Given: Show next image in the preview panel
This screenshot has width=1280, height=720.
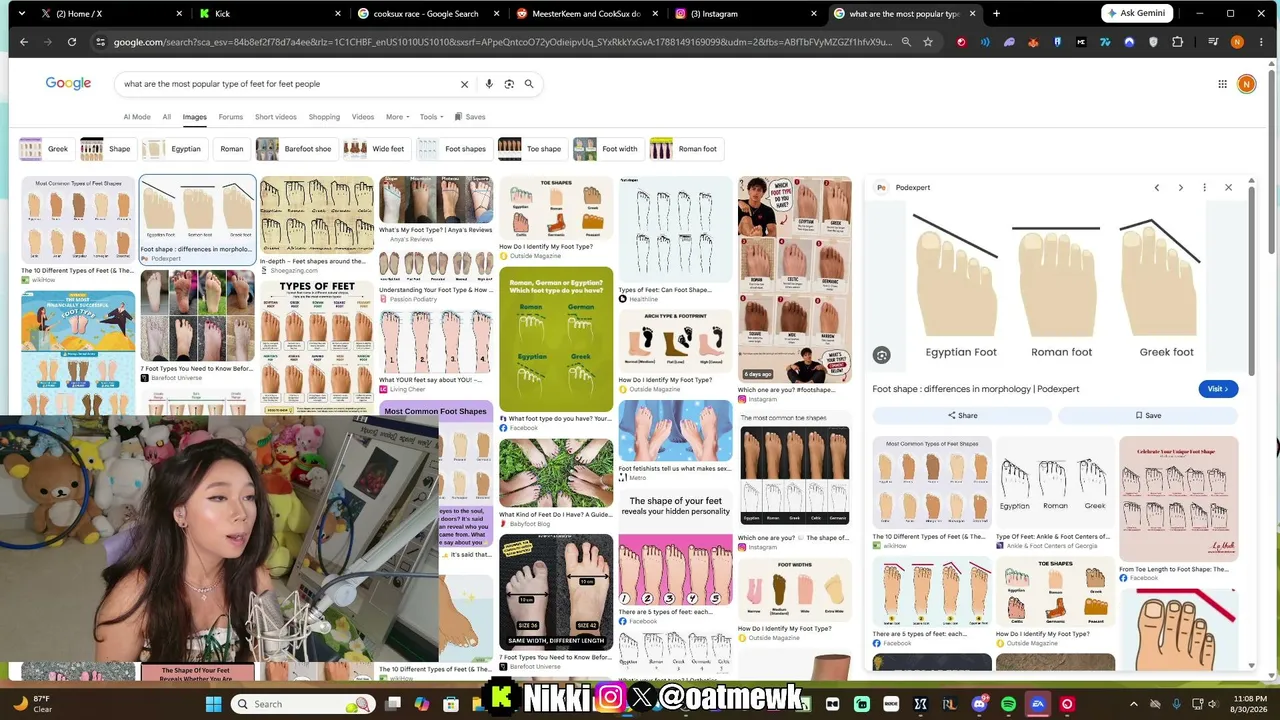Looking at the screenshot, I should point(1181,187).
